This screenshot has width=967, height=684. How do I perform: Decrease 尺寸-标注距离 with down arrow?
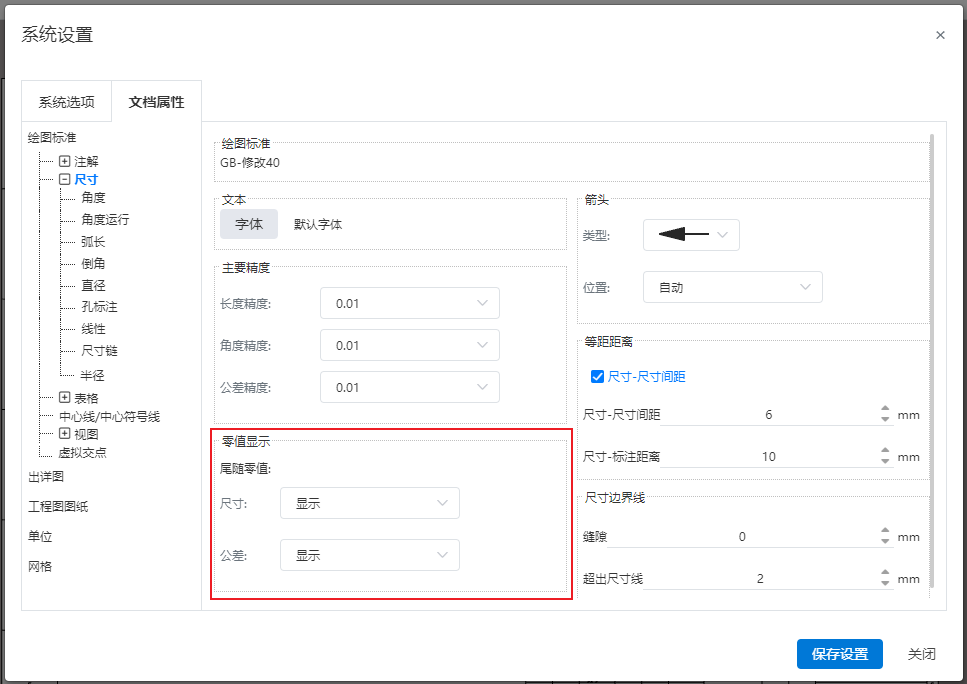click(x=885, y=461)
